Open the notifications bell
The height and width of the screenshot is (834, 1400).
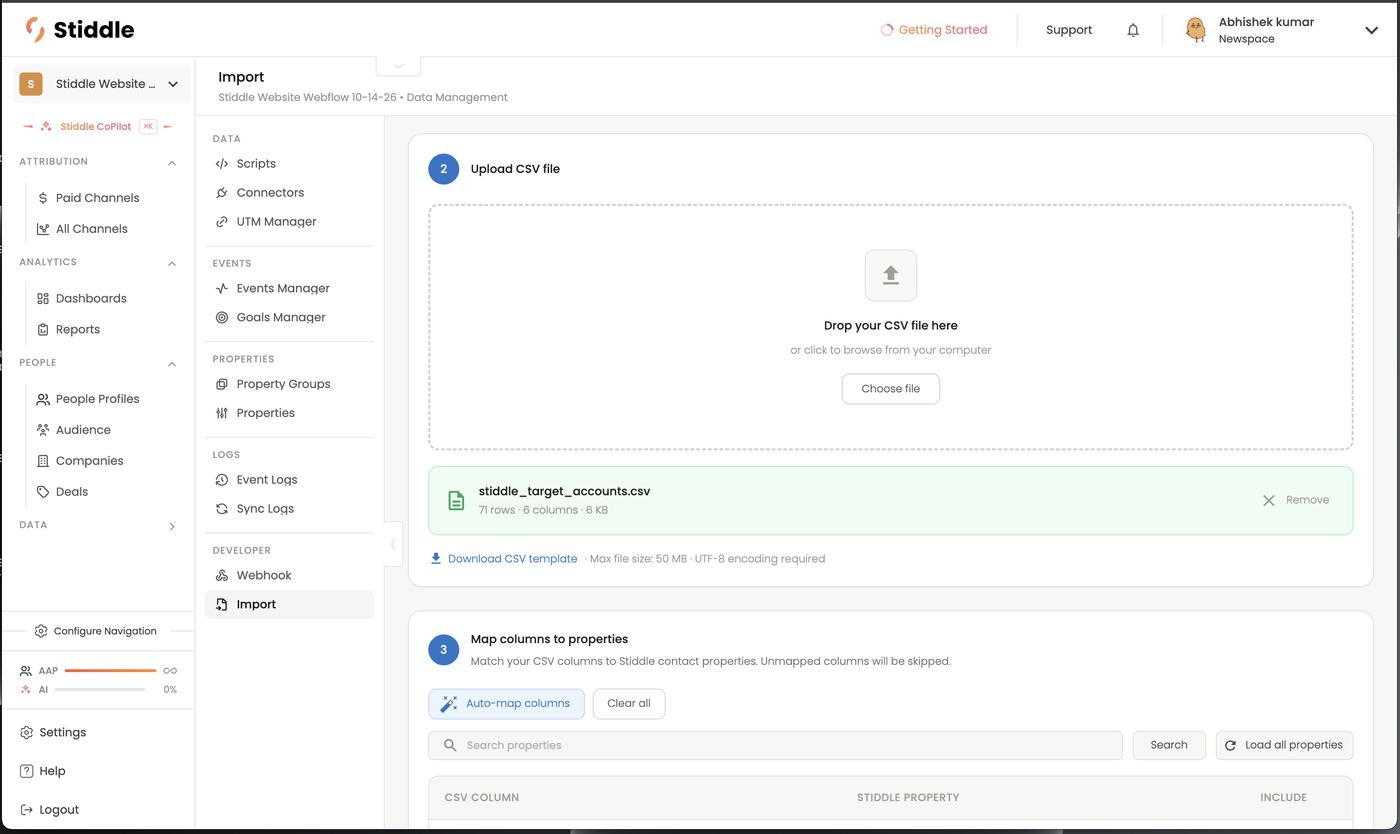[1133, 30]
